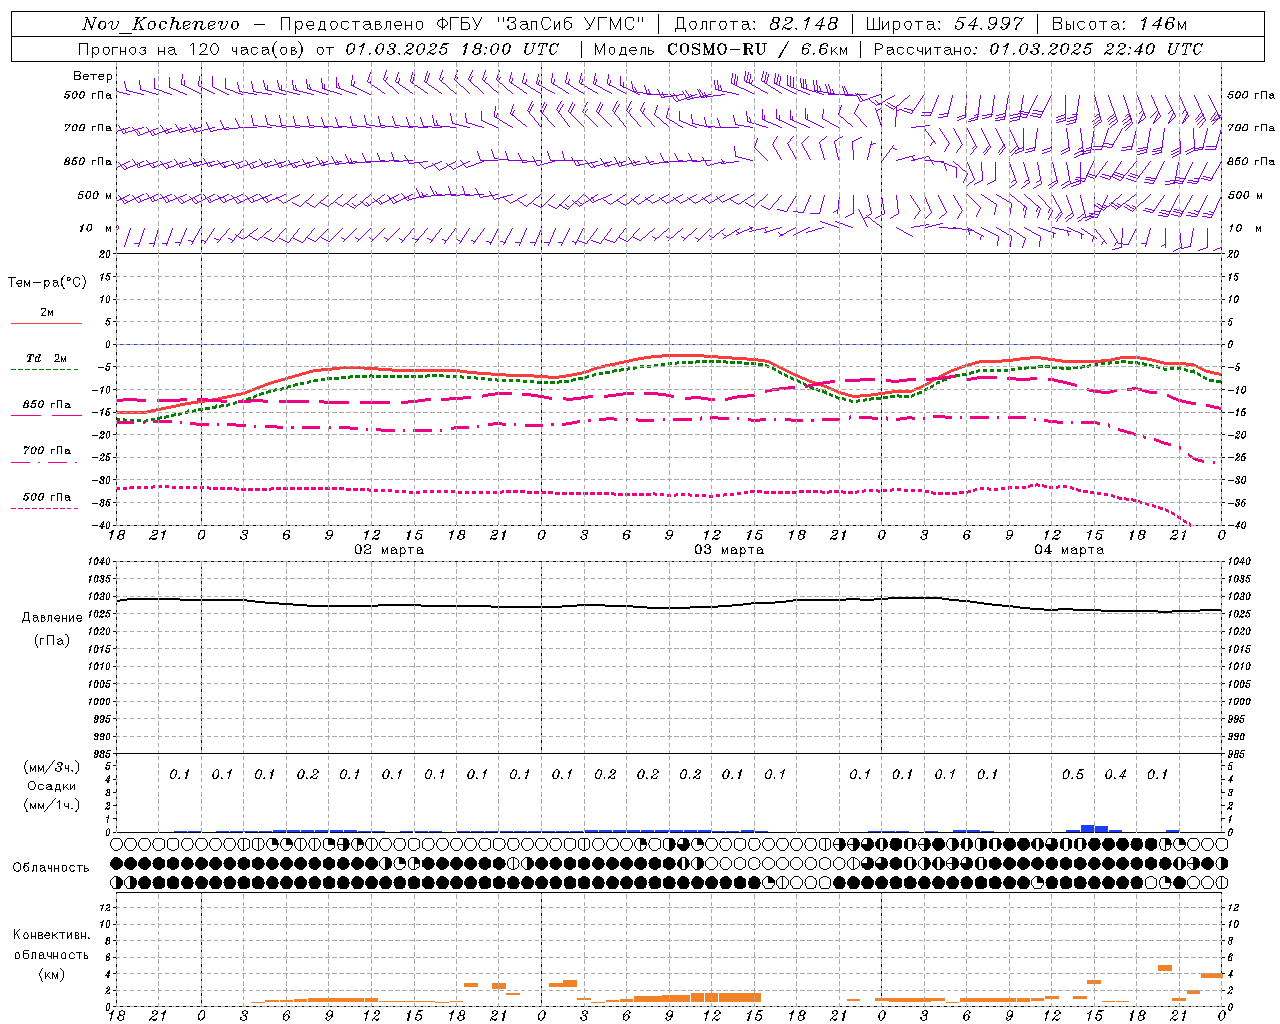Click the '700 гПа' temperature legend dash-dot line

point(46,462)
